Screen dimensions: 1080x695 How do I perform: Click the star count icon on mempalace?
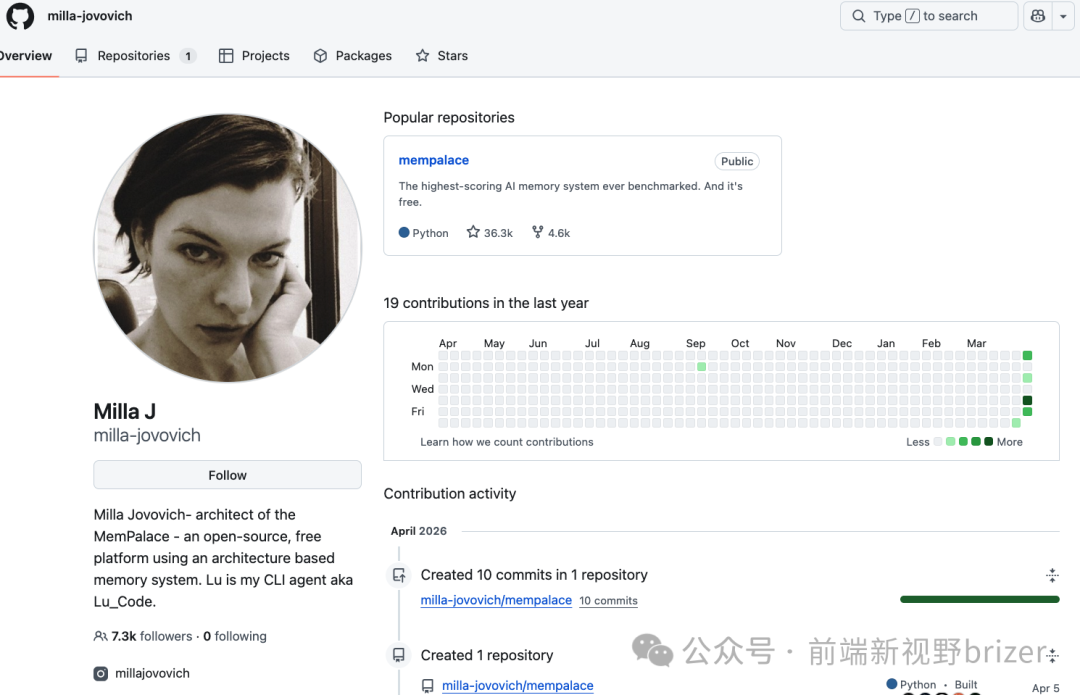point(473,232)
